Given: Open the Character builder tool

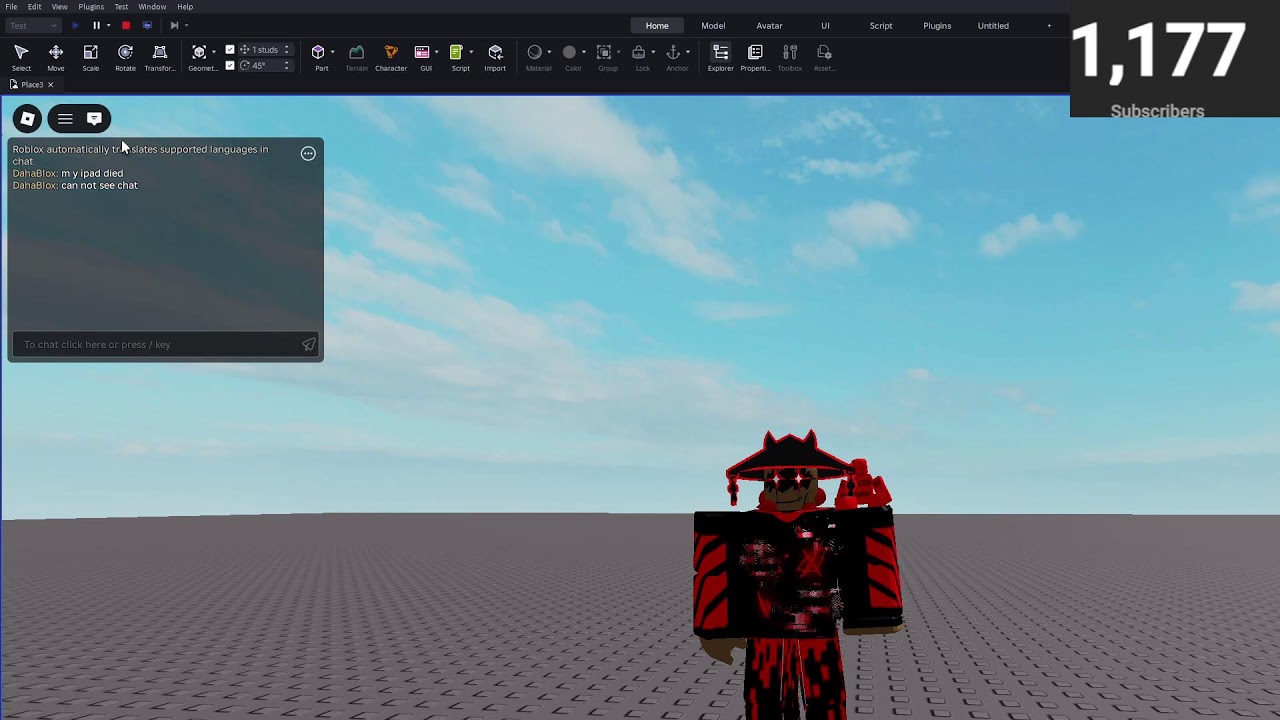Looking at the screenshot, I should 391,58.
